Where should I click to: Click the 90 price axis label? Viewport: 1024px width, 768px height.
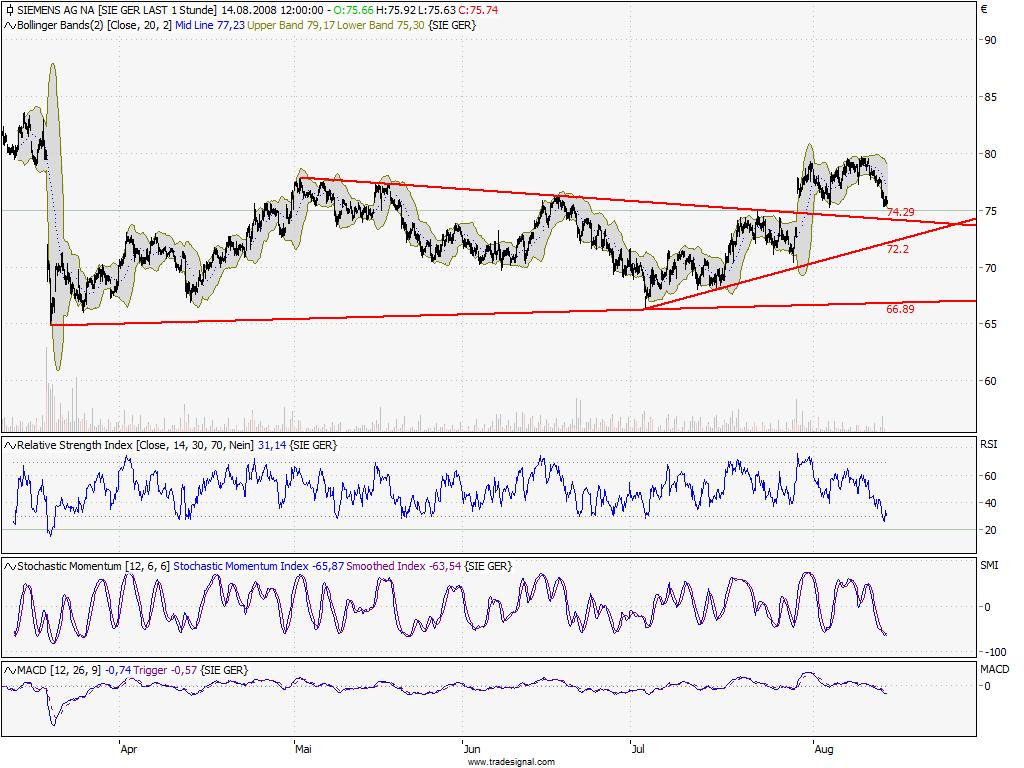[991, 40]
